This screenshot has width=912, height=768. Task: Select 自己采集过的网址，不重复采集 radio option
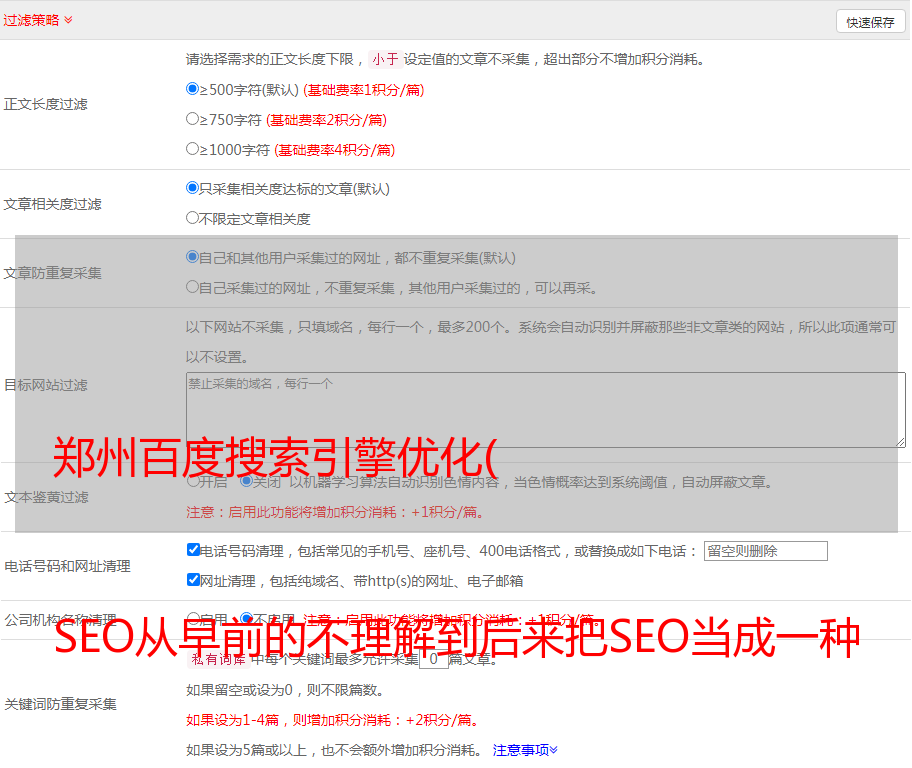tap(193, 287)
